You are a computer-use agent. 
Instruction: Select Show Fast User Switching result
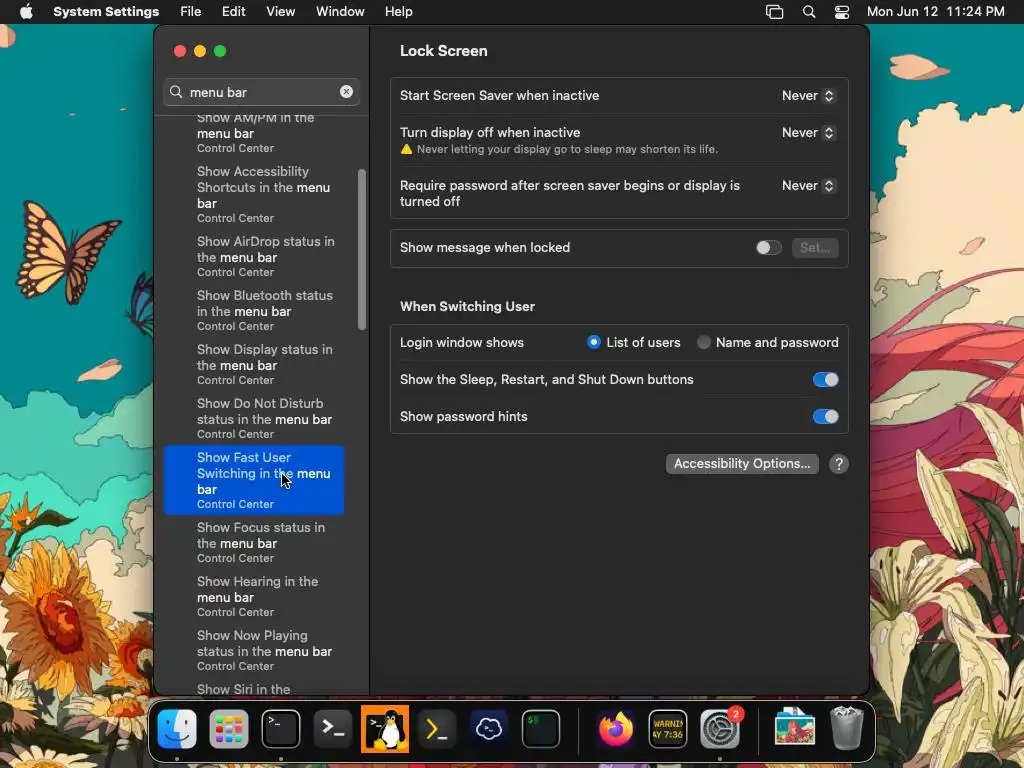tap(255, 480)
